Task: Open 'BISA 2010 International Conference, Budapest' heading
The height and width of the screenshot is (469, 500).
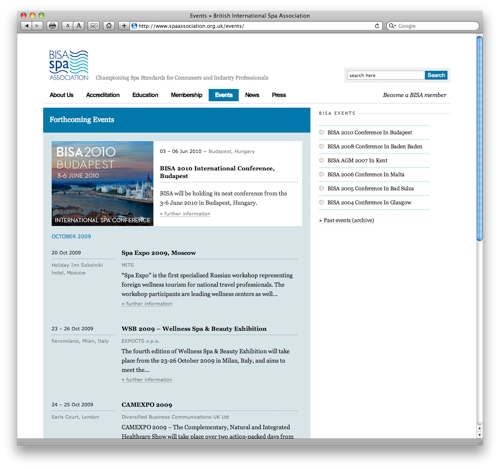Action: [217, 172]
